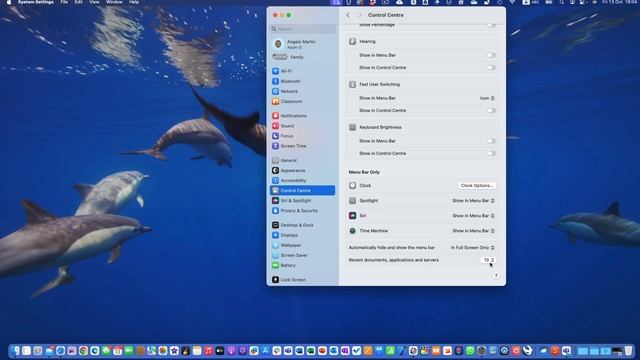Screen dimensions: 640x360
Task: Launch App Store from the Dock
Action: pos(265,351)
